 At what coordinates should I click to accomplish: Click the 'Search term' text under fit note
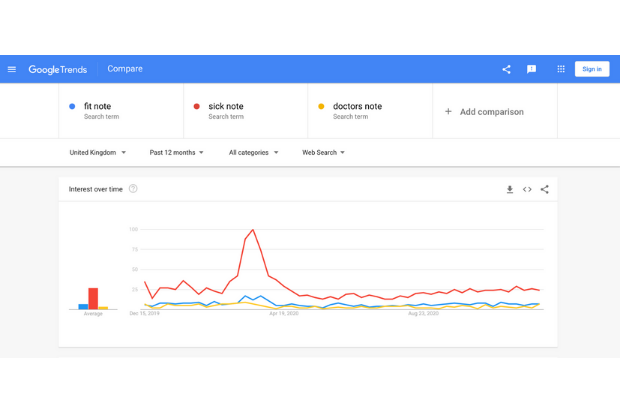click(101, 117)
